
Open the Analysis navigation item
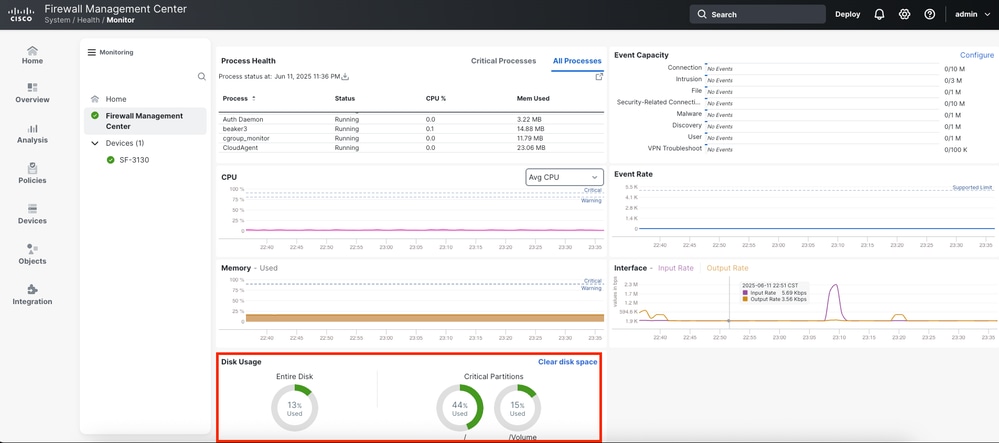coord(32,133)
